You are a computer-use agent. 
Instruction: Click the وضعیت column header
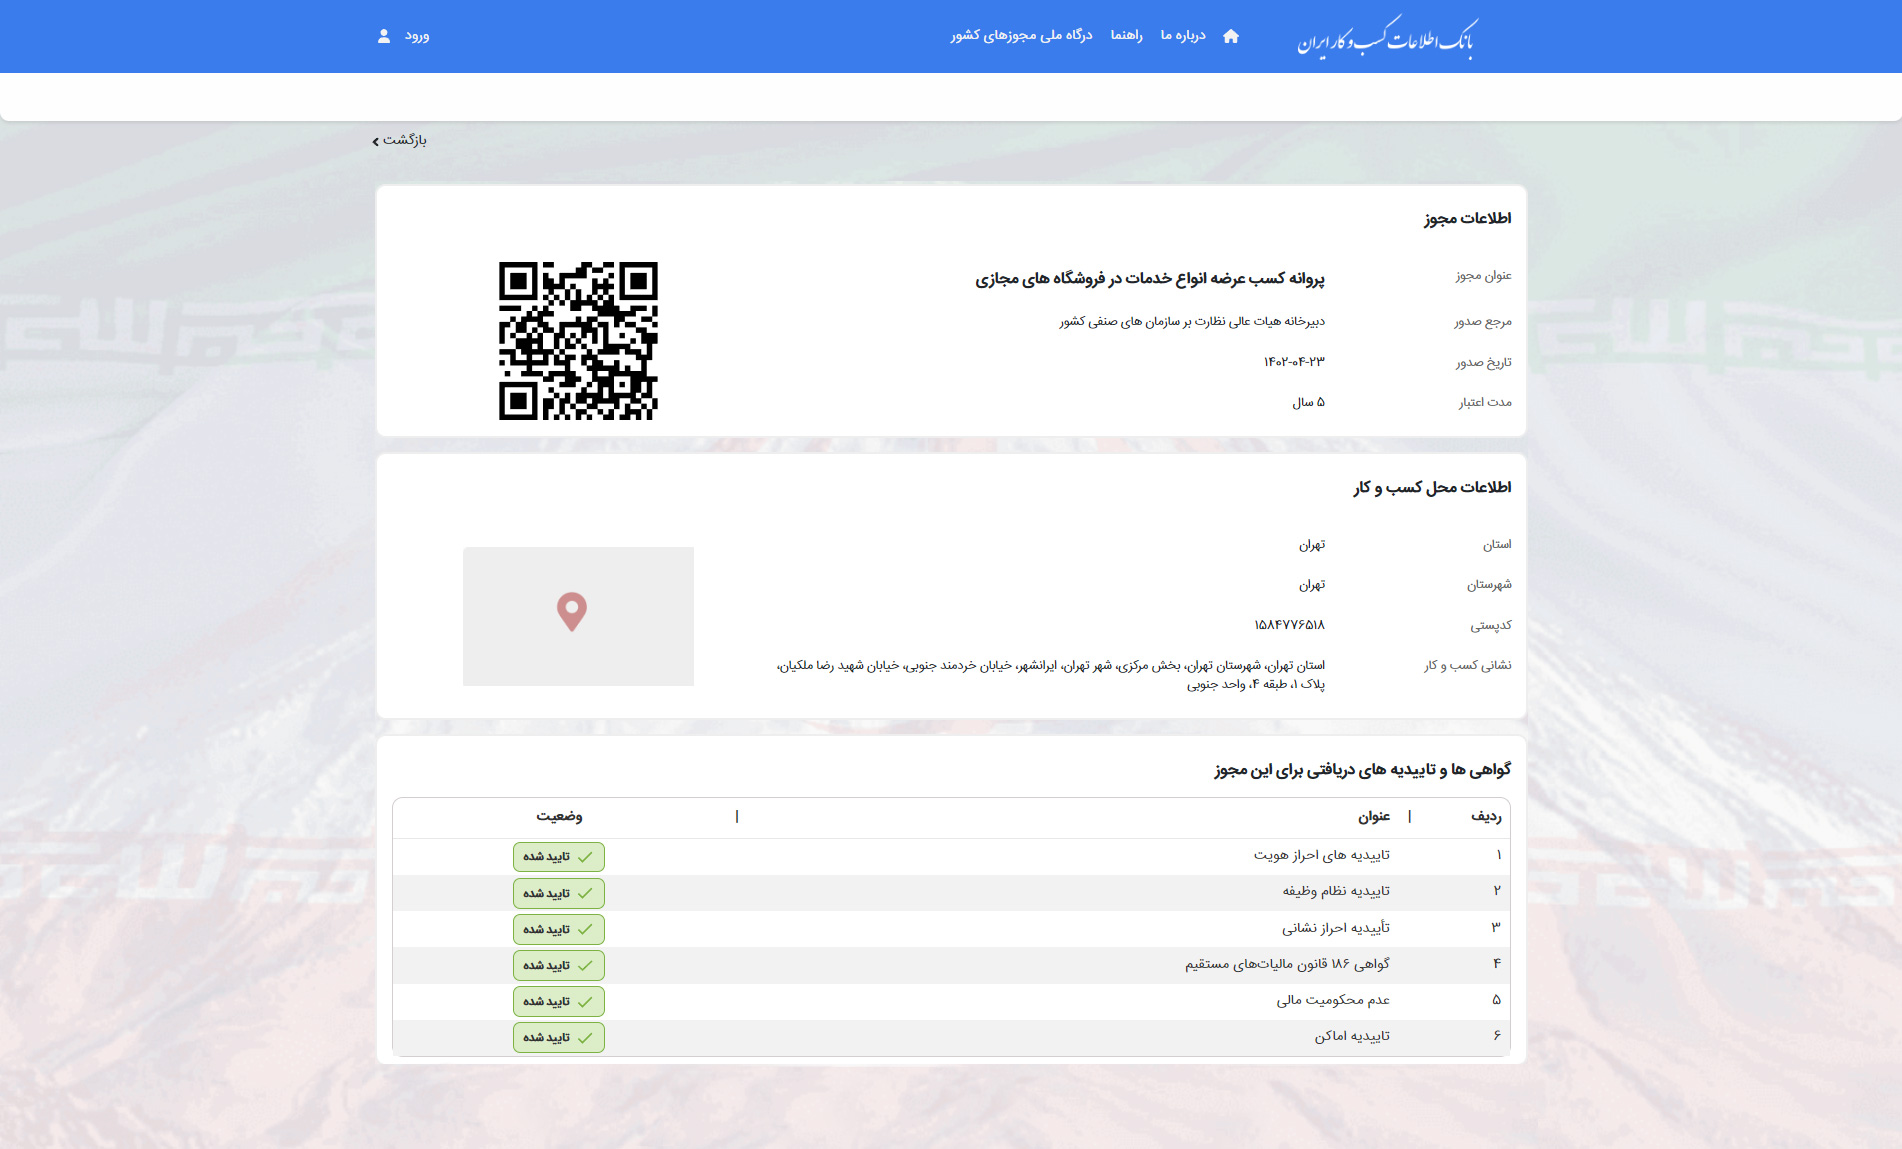[x=559, y=817]
